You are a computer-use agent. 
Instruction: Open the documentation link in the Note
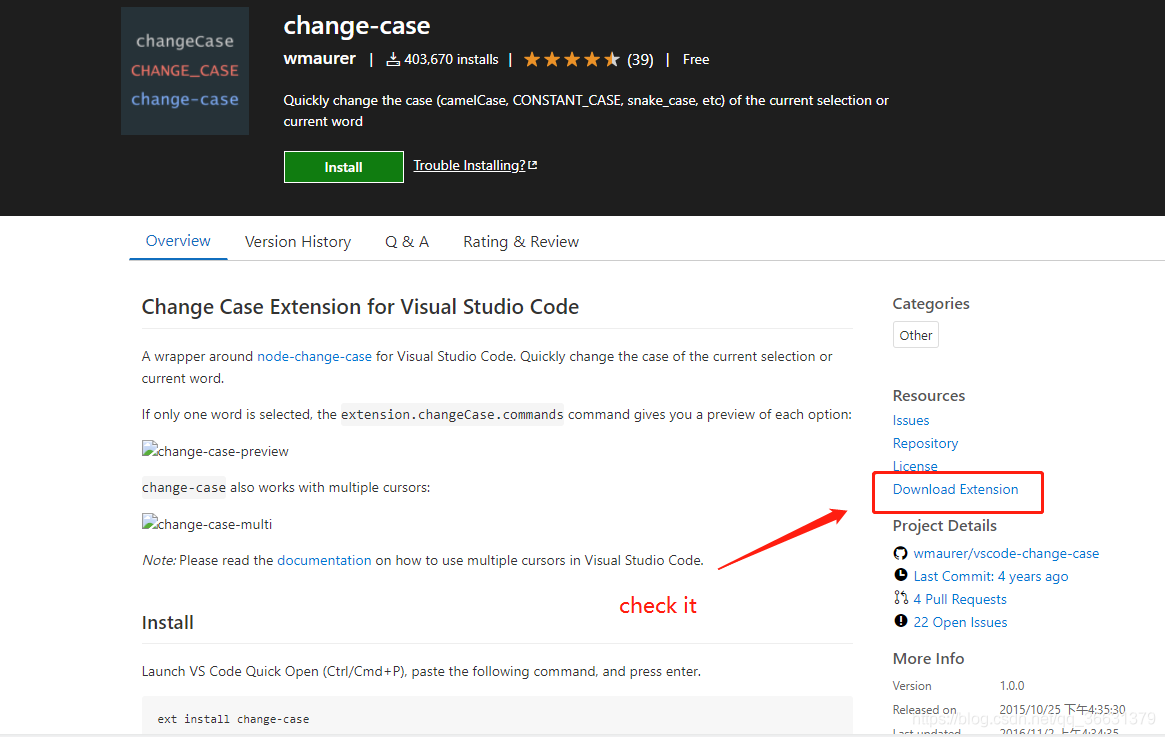[x=324, y=560]
